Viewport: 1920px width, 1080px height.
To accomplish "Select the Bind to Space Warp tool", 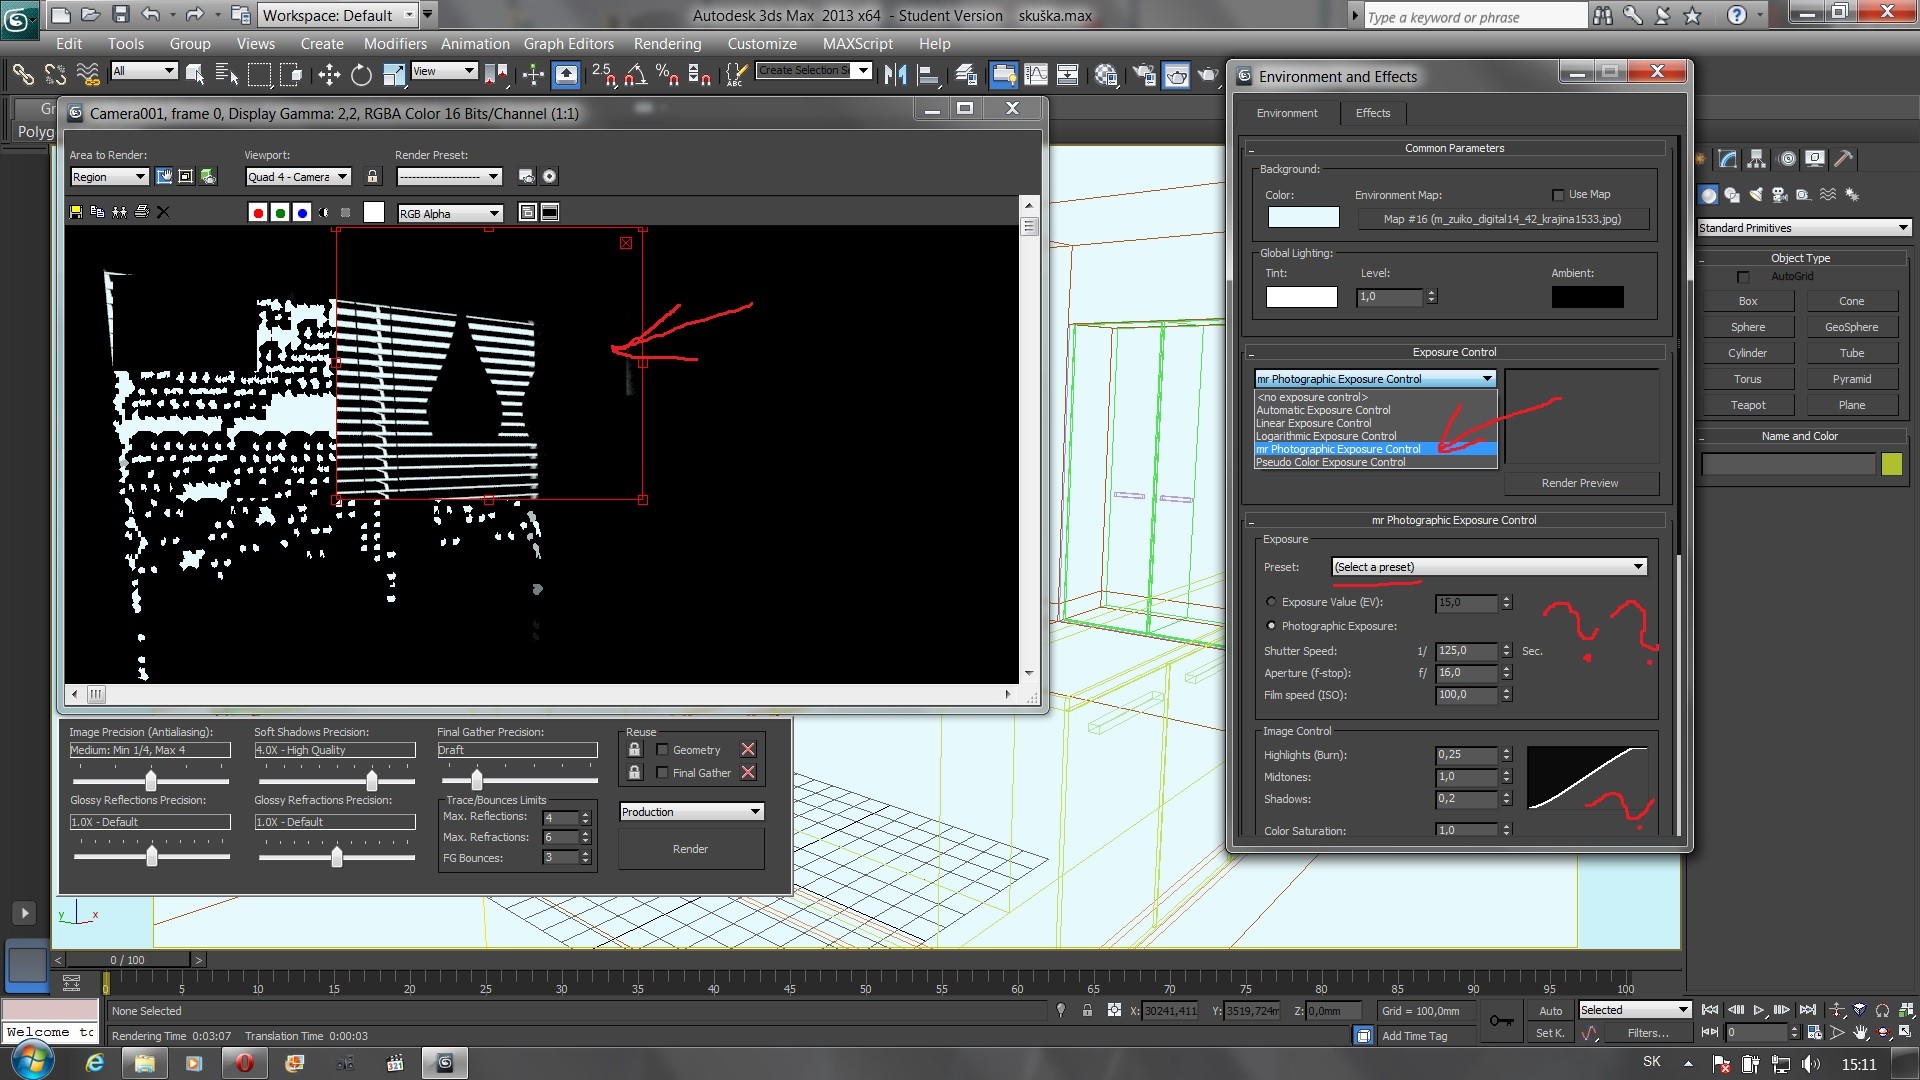I will (x=88, y=74).
